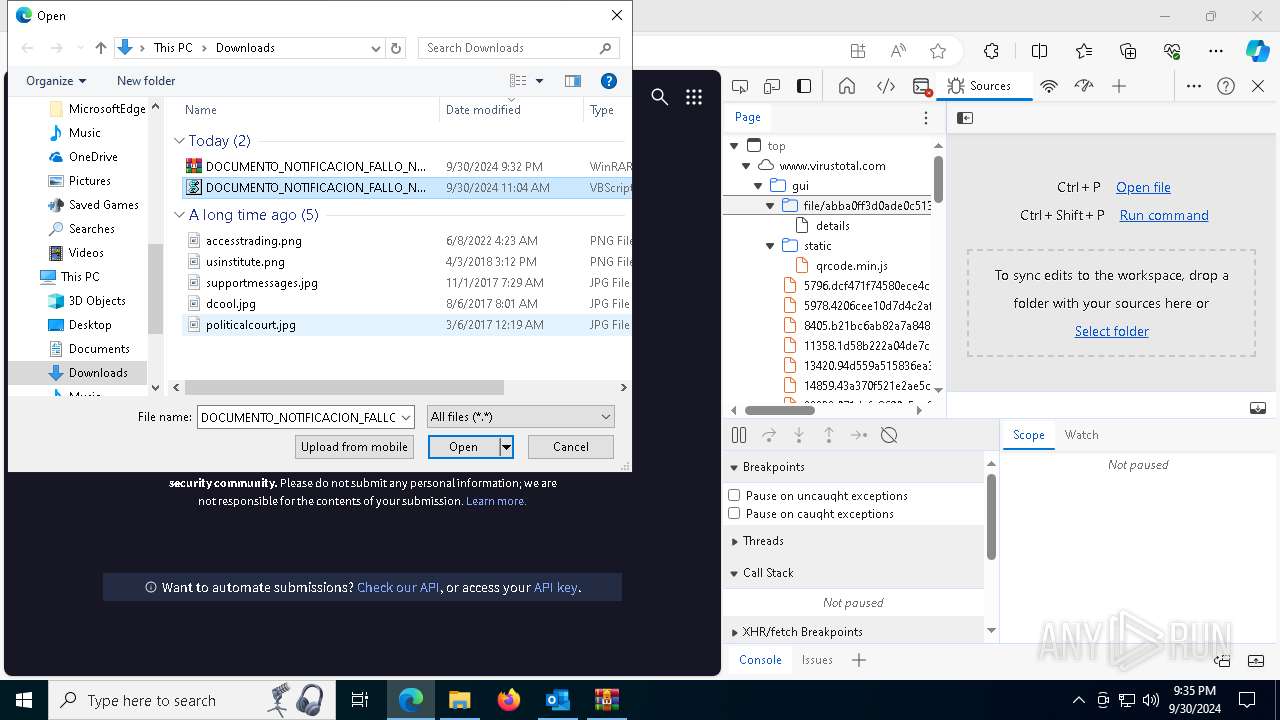Collapse the A long time ago group

pyautogui.click(x=180, y=215)
